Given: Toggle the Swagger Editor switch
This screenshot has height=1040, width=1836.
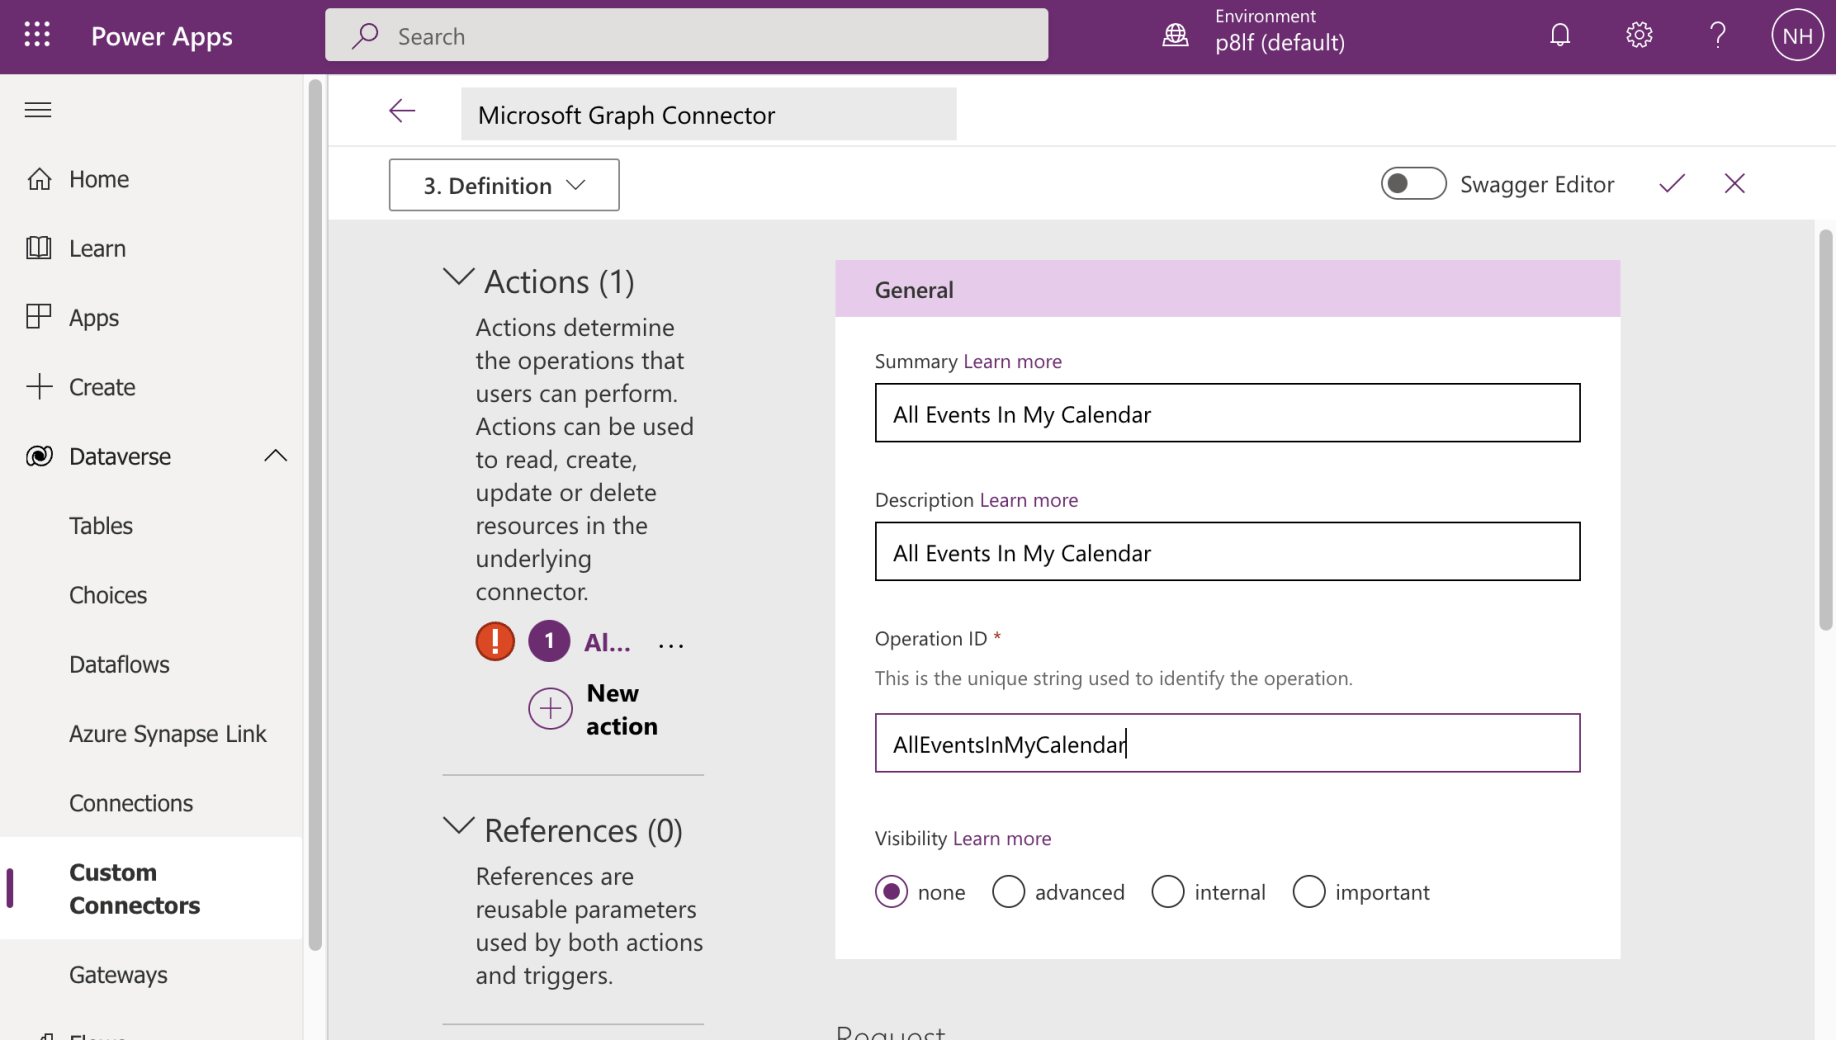Looking at the screenshot, I should point(1412,184).
